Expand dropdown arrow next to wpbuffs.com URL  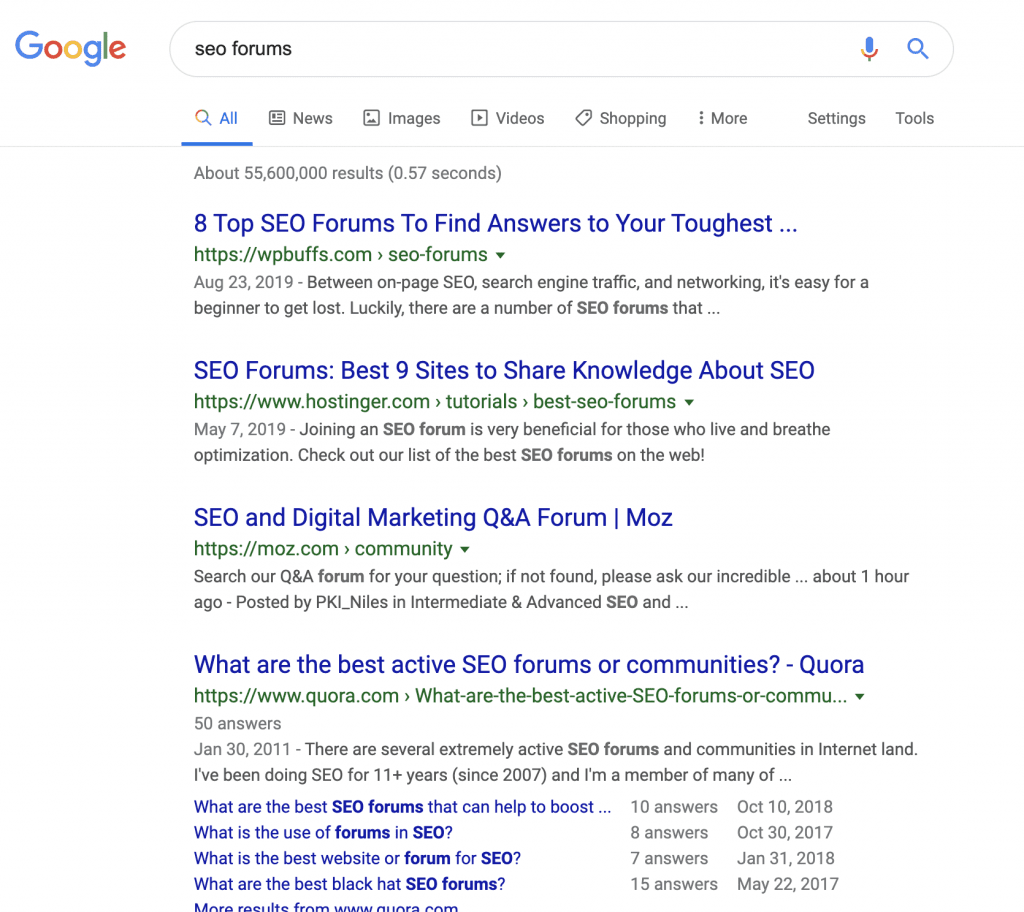(x=500, y=255)
